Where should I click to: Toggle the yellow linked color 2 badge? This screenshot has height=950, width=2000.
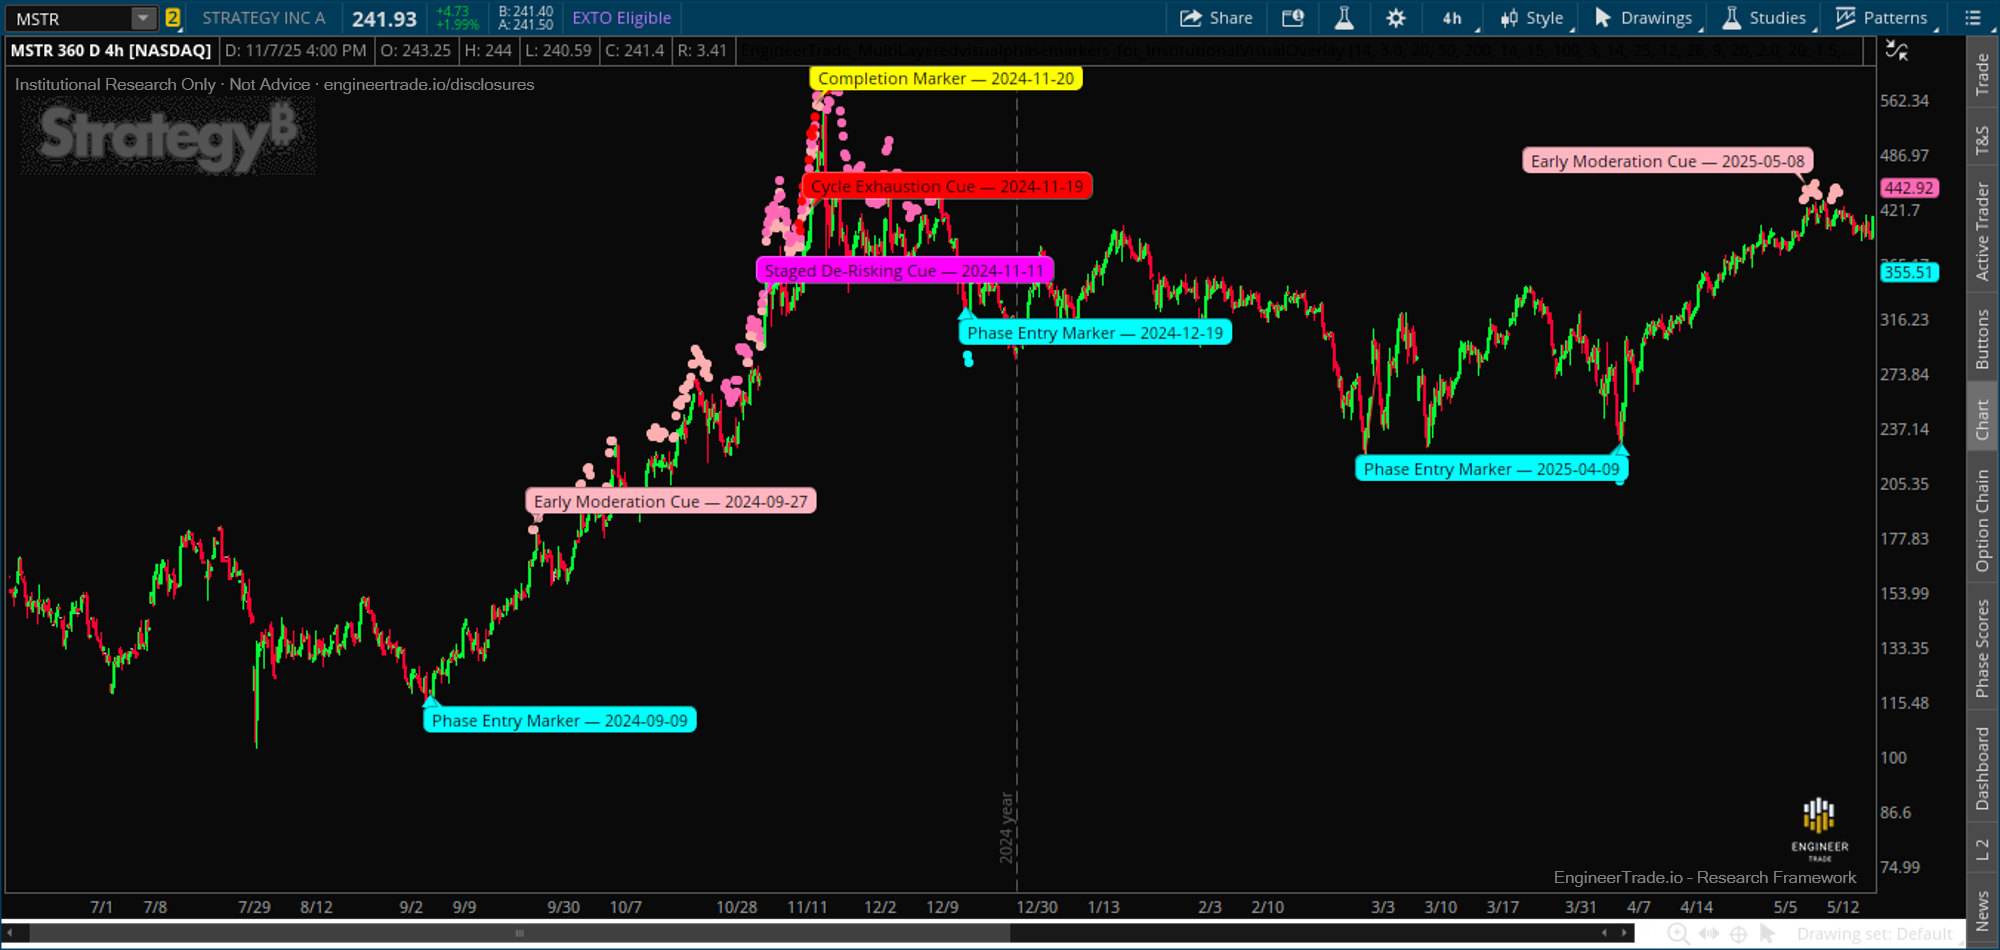point(173,18)
